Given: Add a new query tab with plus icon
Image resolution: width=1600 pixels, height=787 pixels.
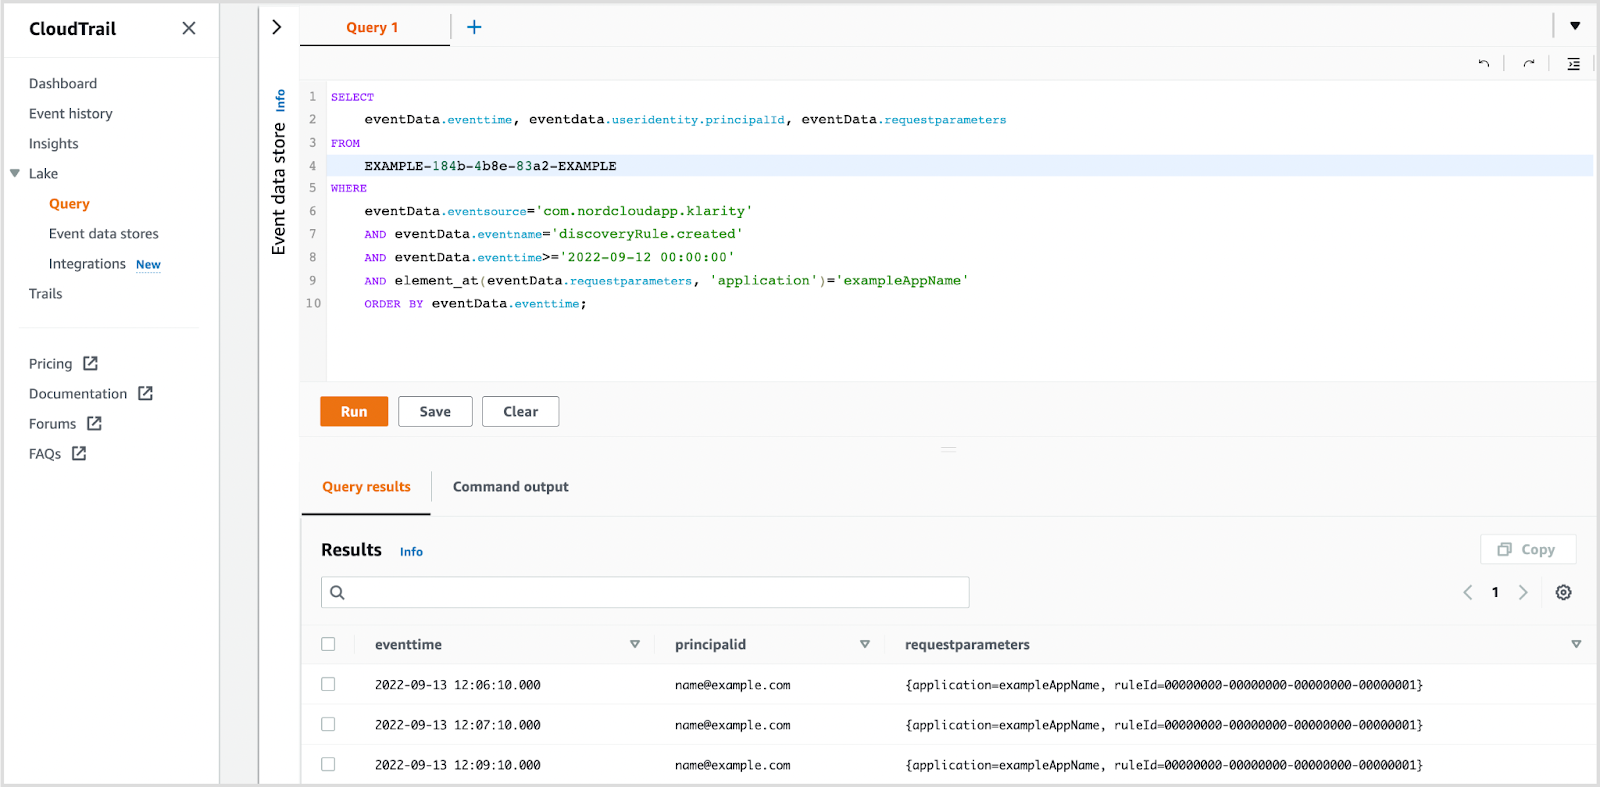Looking at the screenshot, I should coord(474,27).
